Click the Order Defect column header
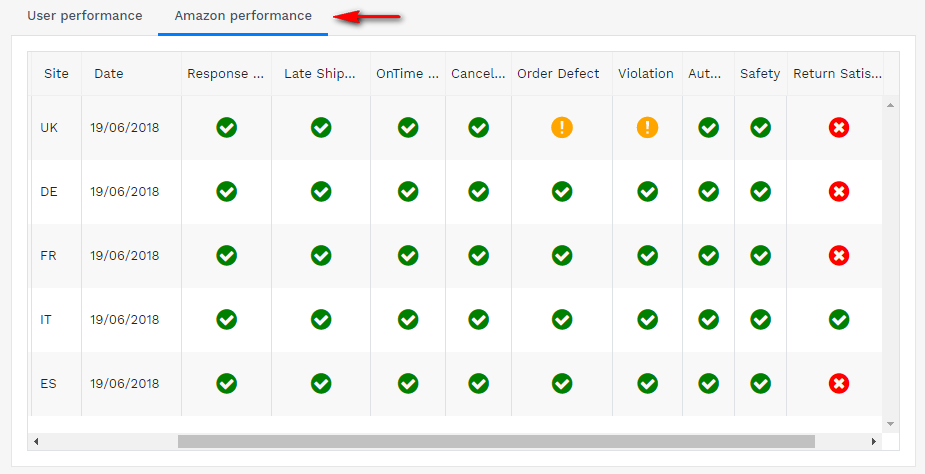The image size is (925, 474). (x=558, y=74)
